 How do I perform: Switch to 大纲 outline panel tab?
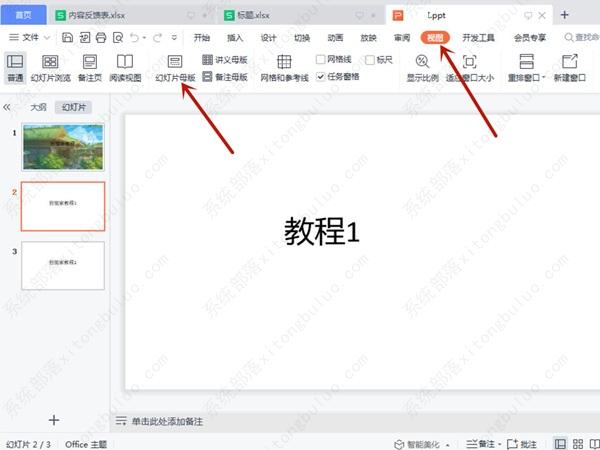click(38, 108)
